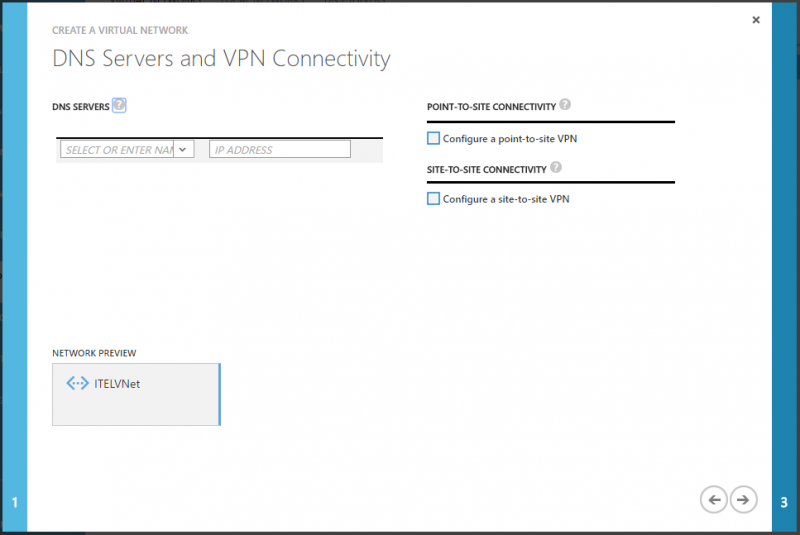The image size is (800, 535).
Task: Enable Configure a point-to-site VPN checkbox
Action: [433, 138]
